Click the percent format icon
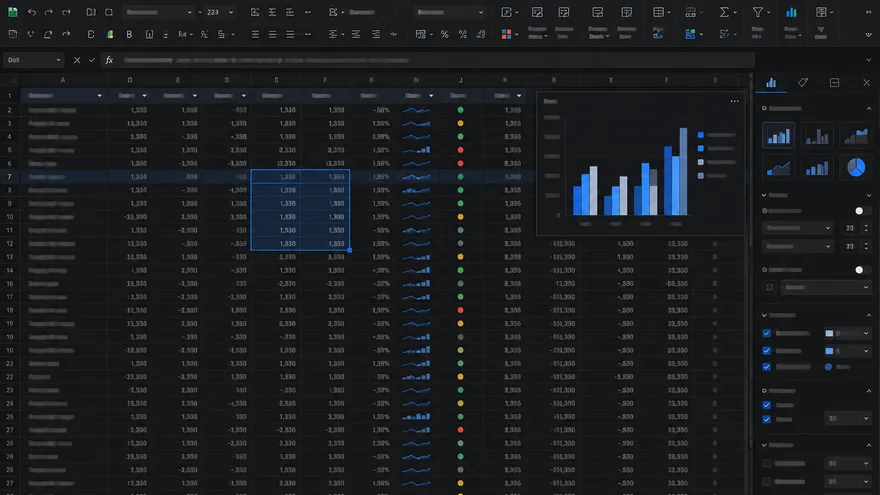The width and height of the screenshot is (880, 495). click(x=444, y=34)
